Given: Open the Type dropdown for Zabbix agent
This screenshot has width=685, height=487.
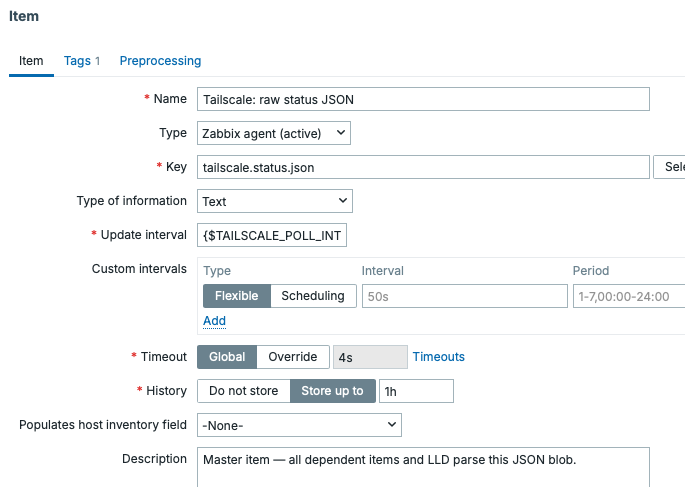Looking at the screenshot, I should point(273,133).
